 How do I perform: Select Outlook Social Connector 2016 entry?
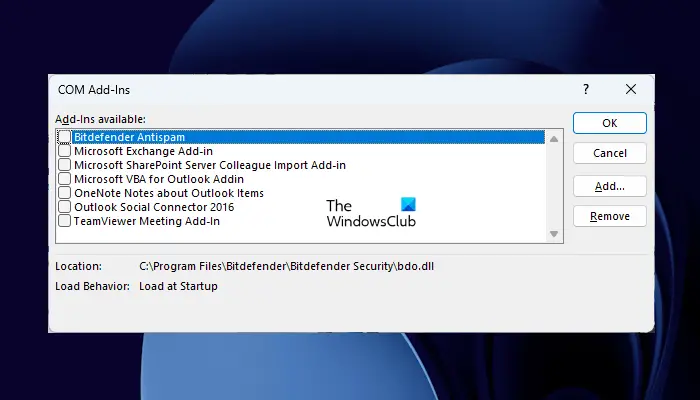(x=154, y=207)
